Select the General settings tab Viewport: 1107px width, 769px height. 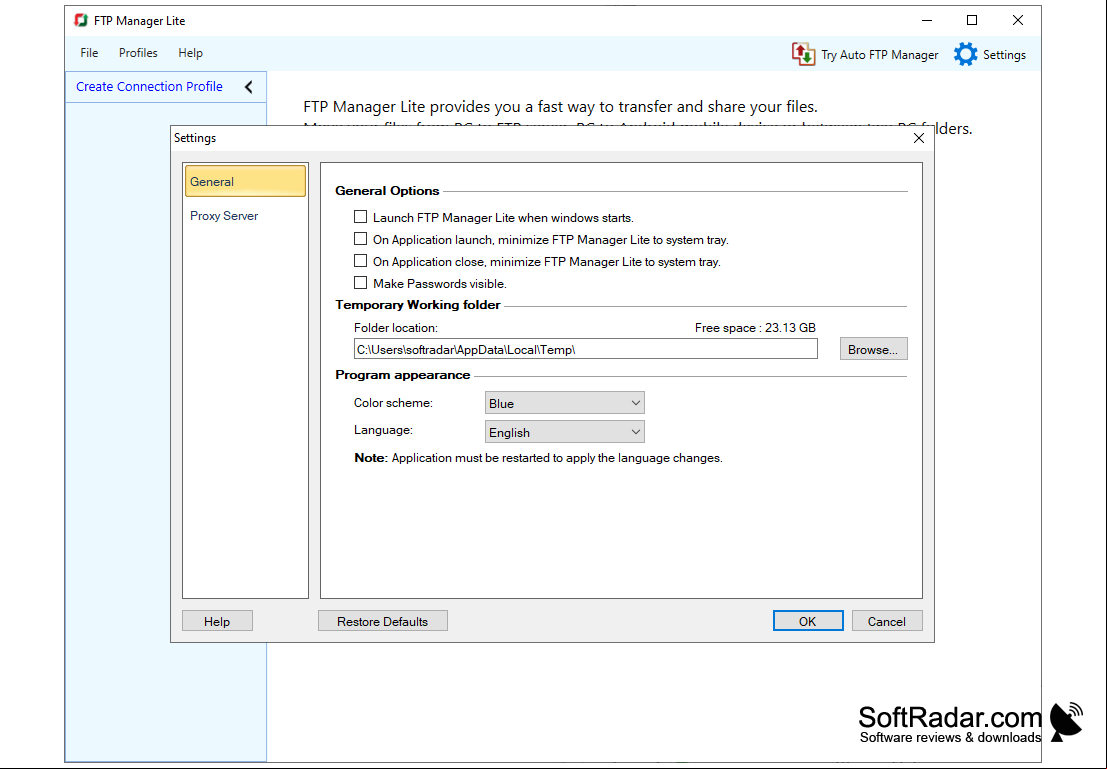pyautogui.click(x=245, y=181)
